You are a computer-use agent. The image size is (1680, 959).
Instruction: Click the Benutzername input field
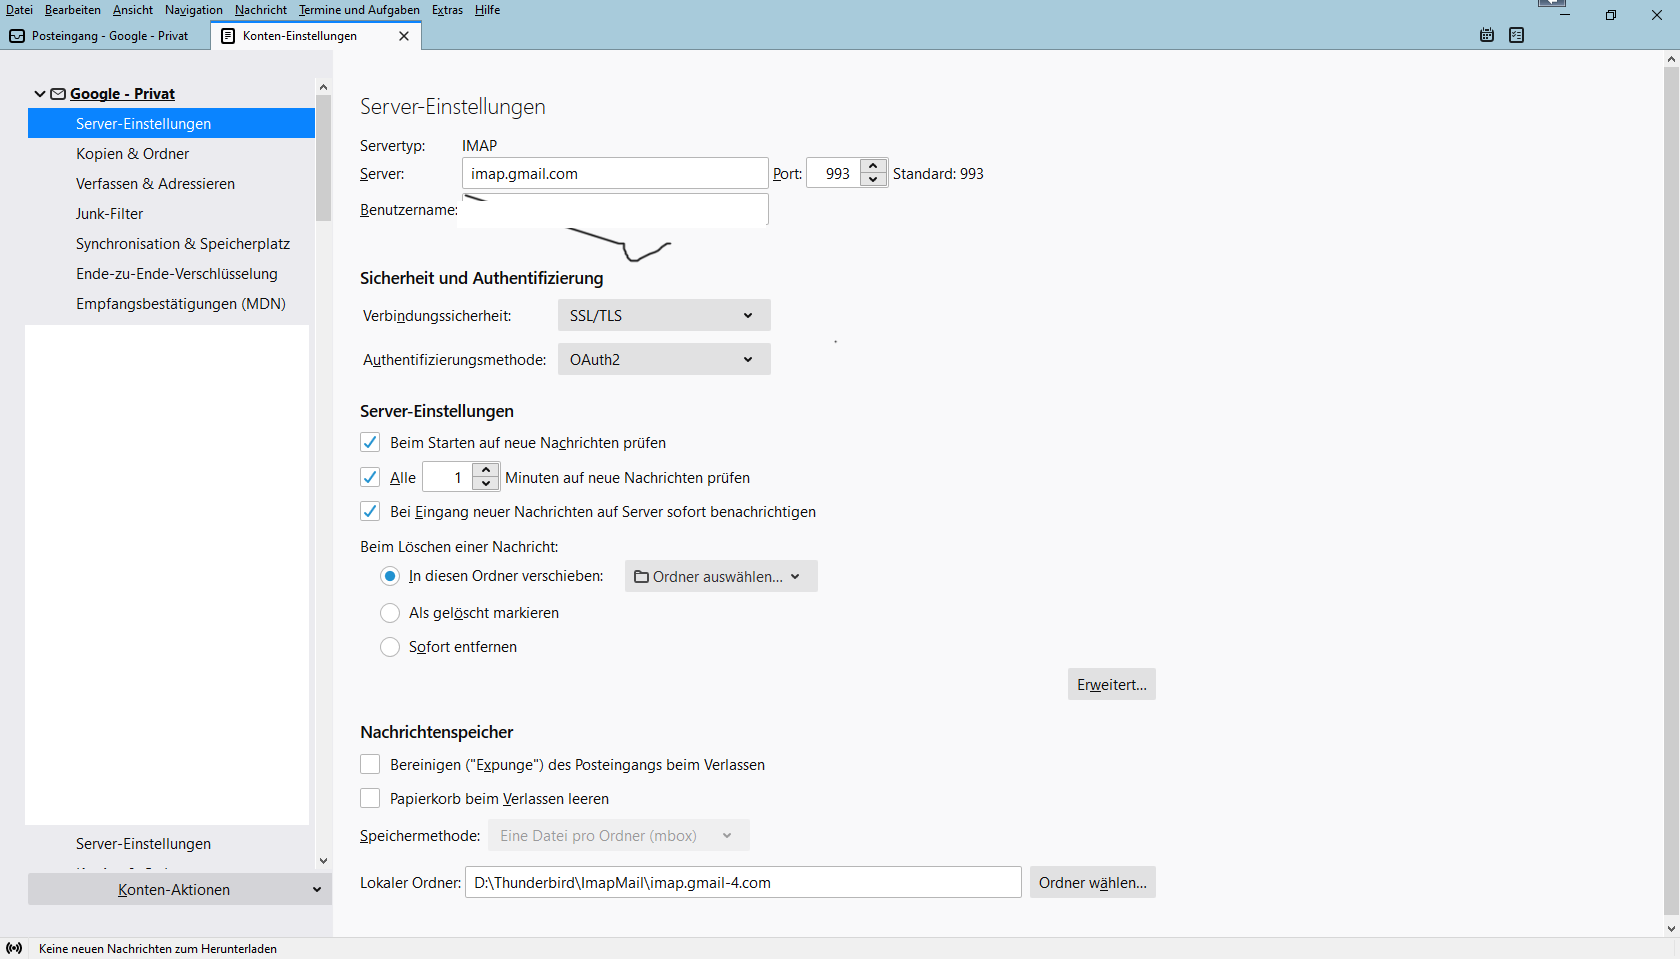615,209
